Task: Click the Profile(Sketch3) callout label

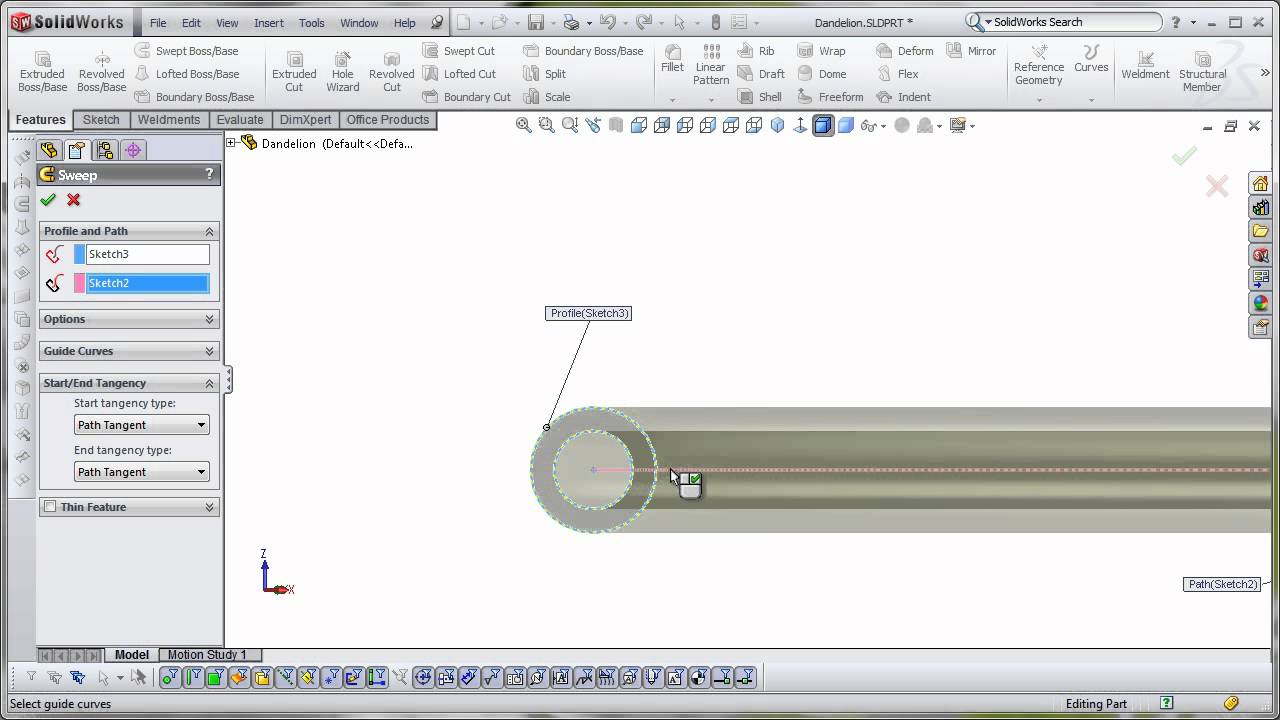Action: (589, 313)
